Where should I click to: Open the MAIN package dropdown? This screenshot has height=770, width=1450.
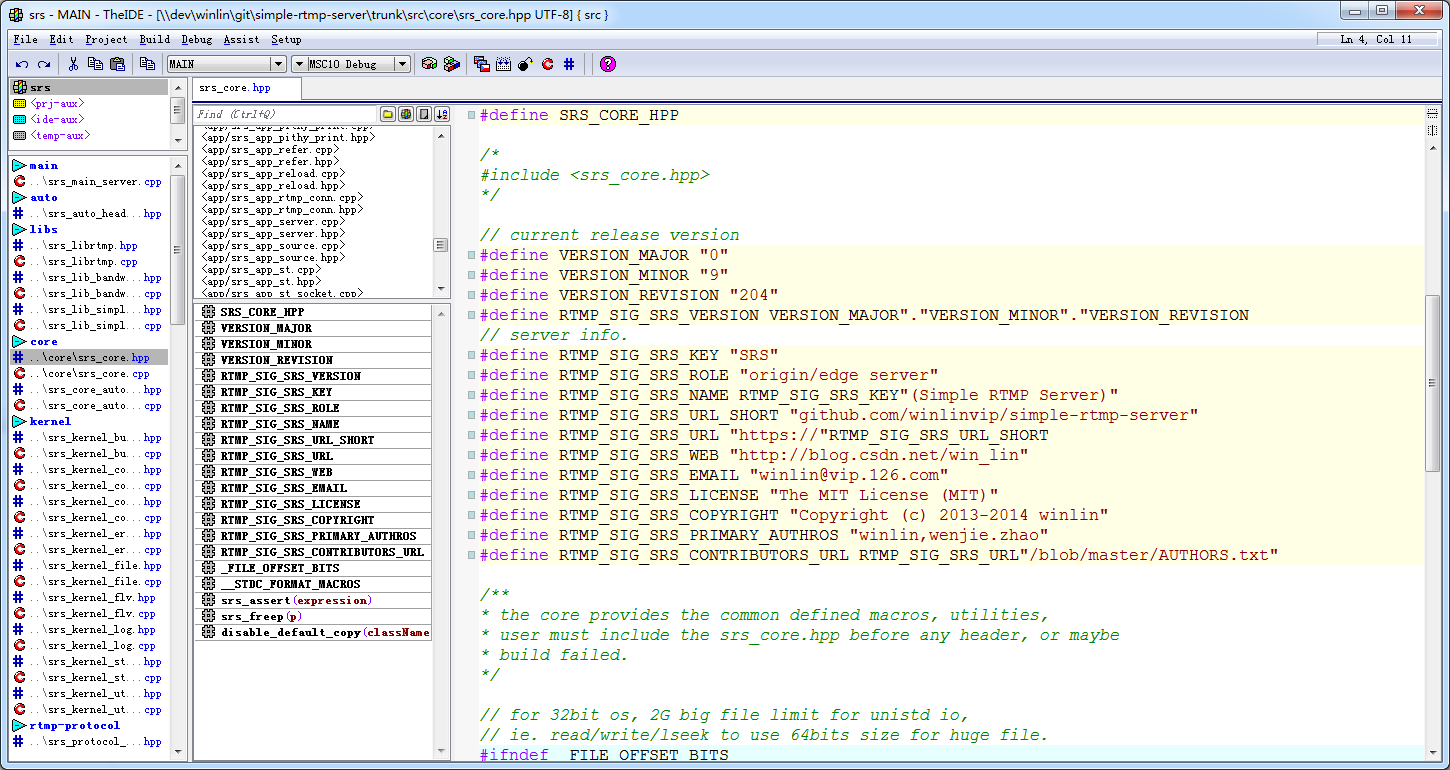click(x=278, y=64)
